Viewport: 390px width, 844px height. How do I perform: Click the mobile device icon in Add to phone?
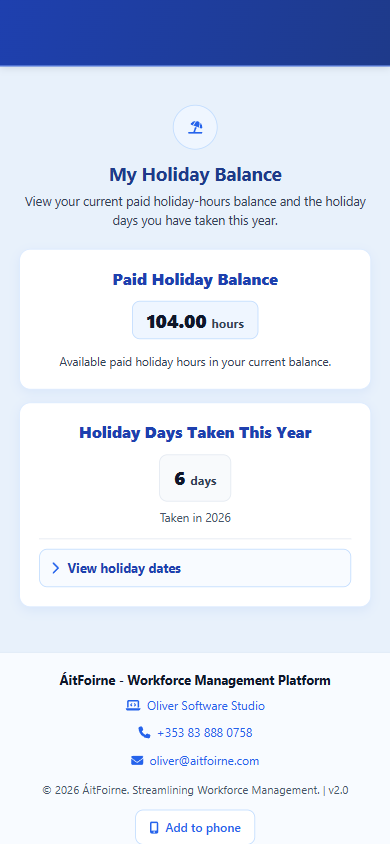(x=154, y=828)
